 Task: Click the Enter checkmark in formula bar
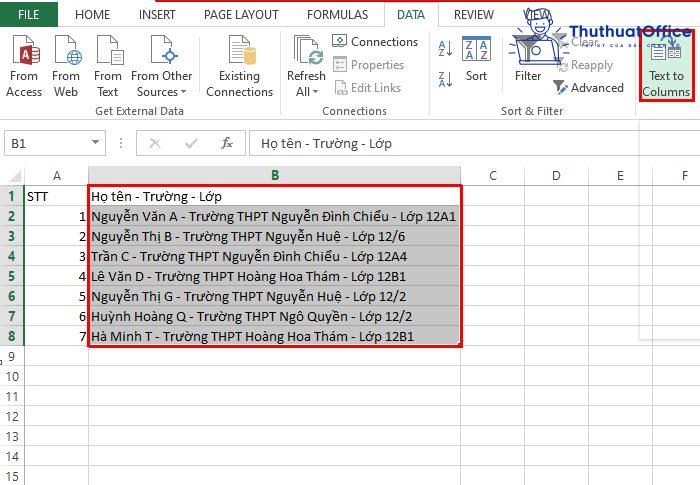191,143
